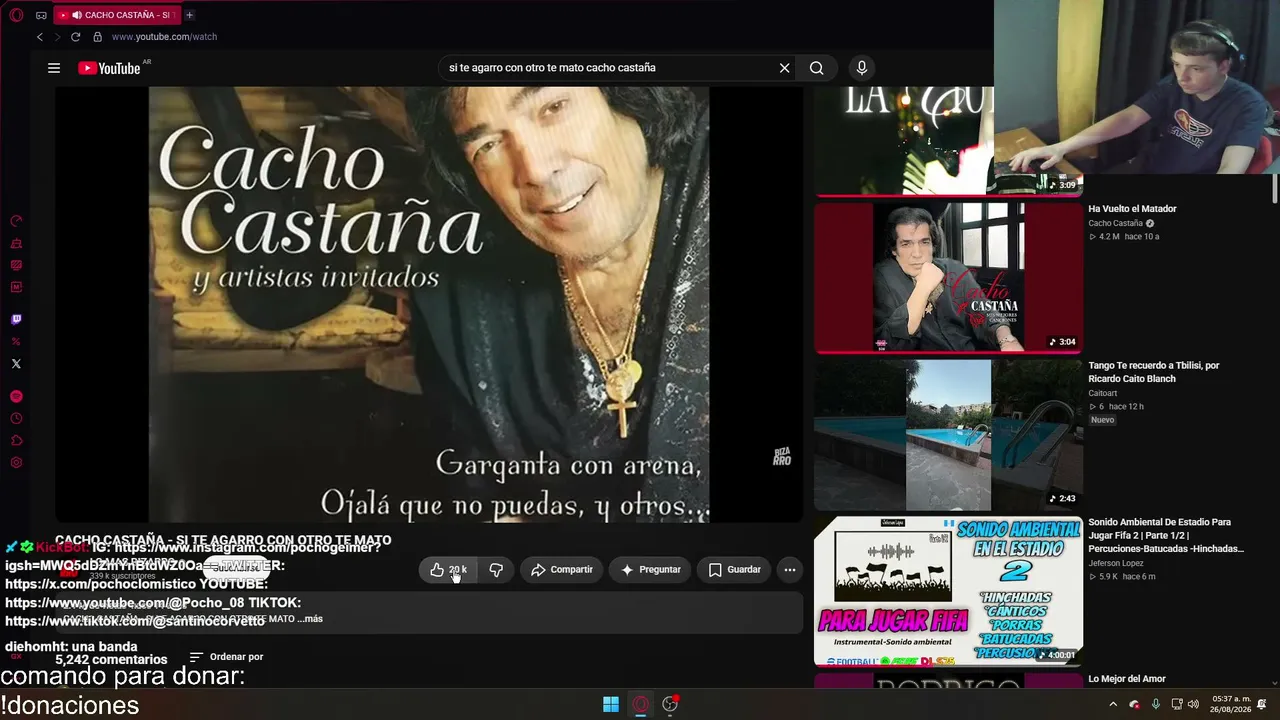Open taskbar clock and date
The height and width of the screenshot is (720, 1280).
[x=1231, y=704]
